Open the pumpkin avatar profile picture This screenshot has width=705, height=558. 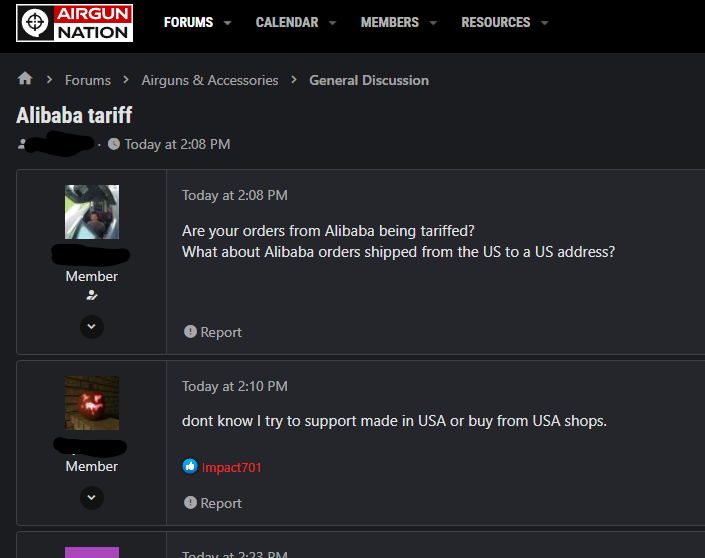(92, 403)
